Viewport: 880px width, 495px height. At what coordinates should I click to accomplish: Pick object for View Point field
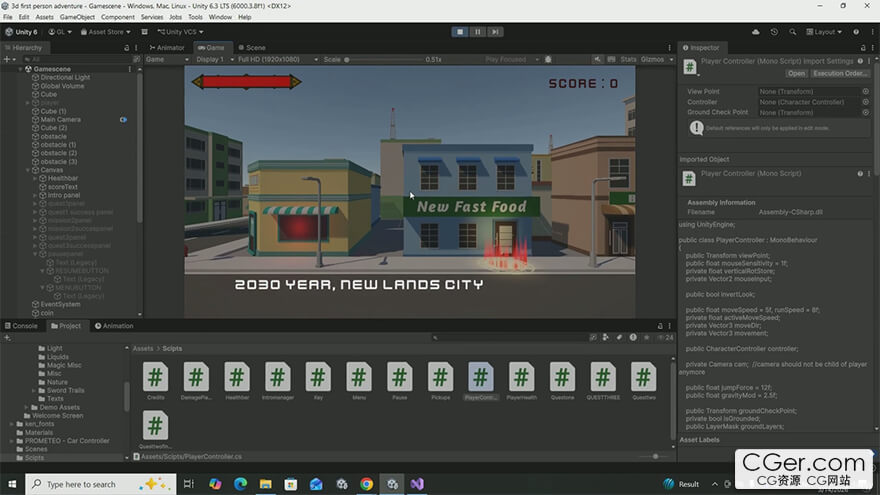pyautogui.click(x=866, y=91)
